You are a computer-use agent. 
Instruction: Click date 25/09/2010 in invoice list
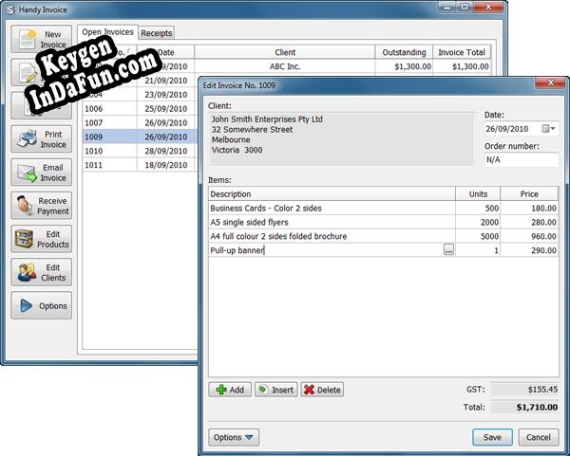pos(166,109)
